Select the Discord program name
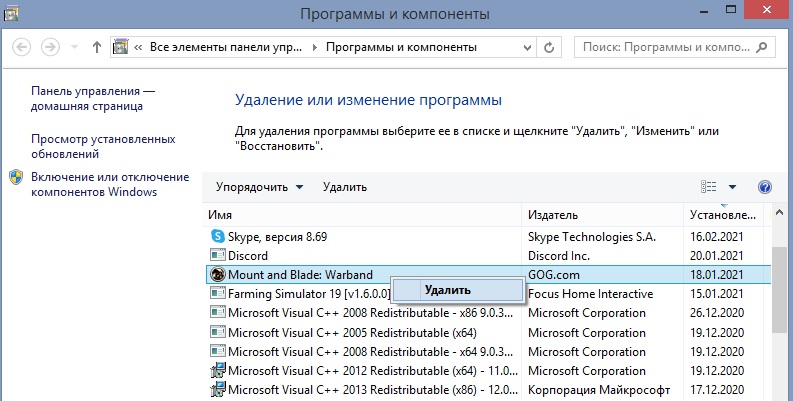This screenshot has width=793, height=401. coord(248,256)
